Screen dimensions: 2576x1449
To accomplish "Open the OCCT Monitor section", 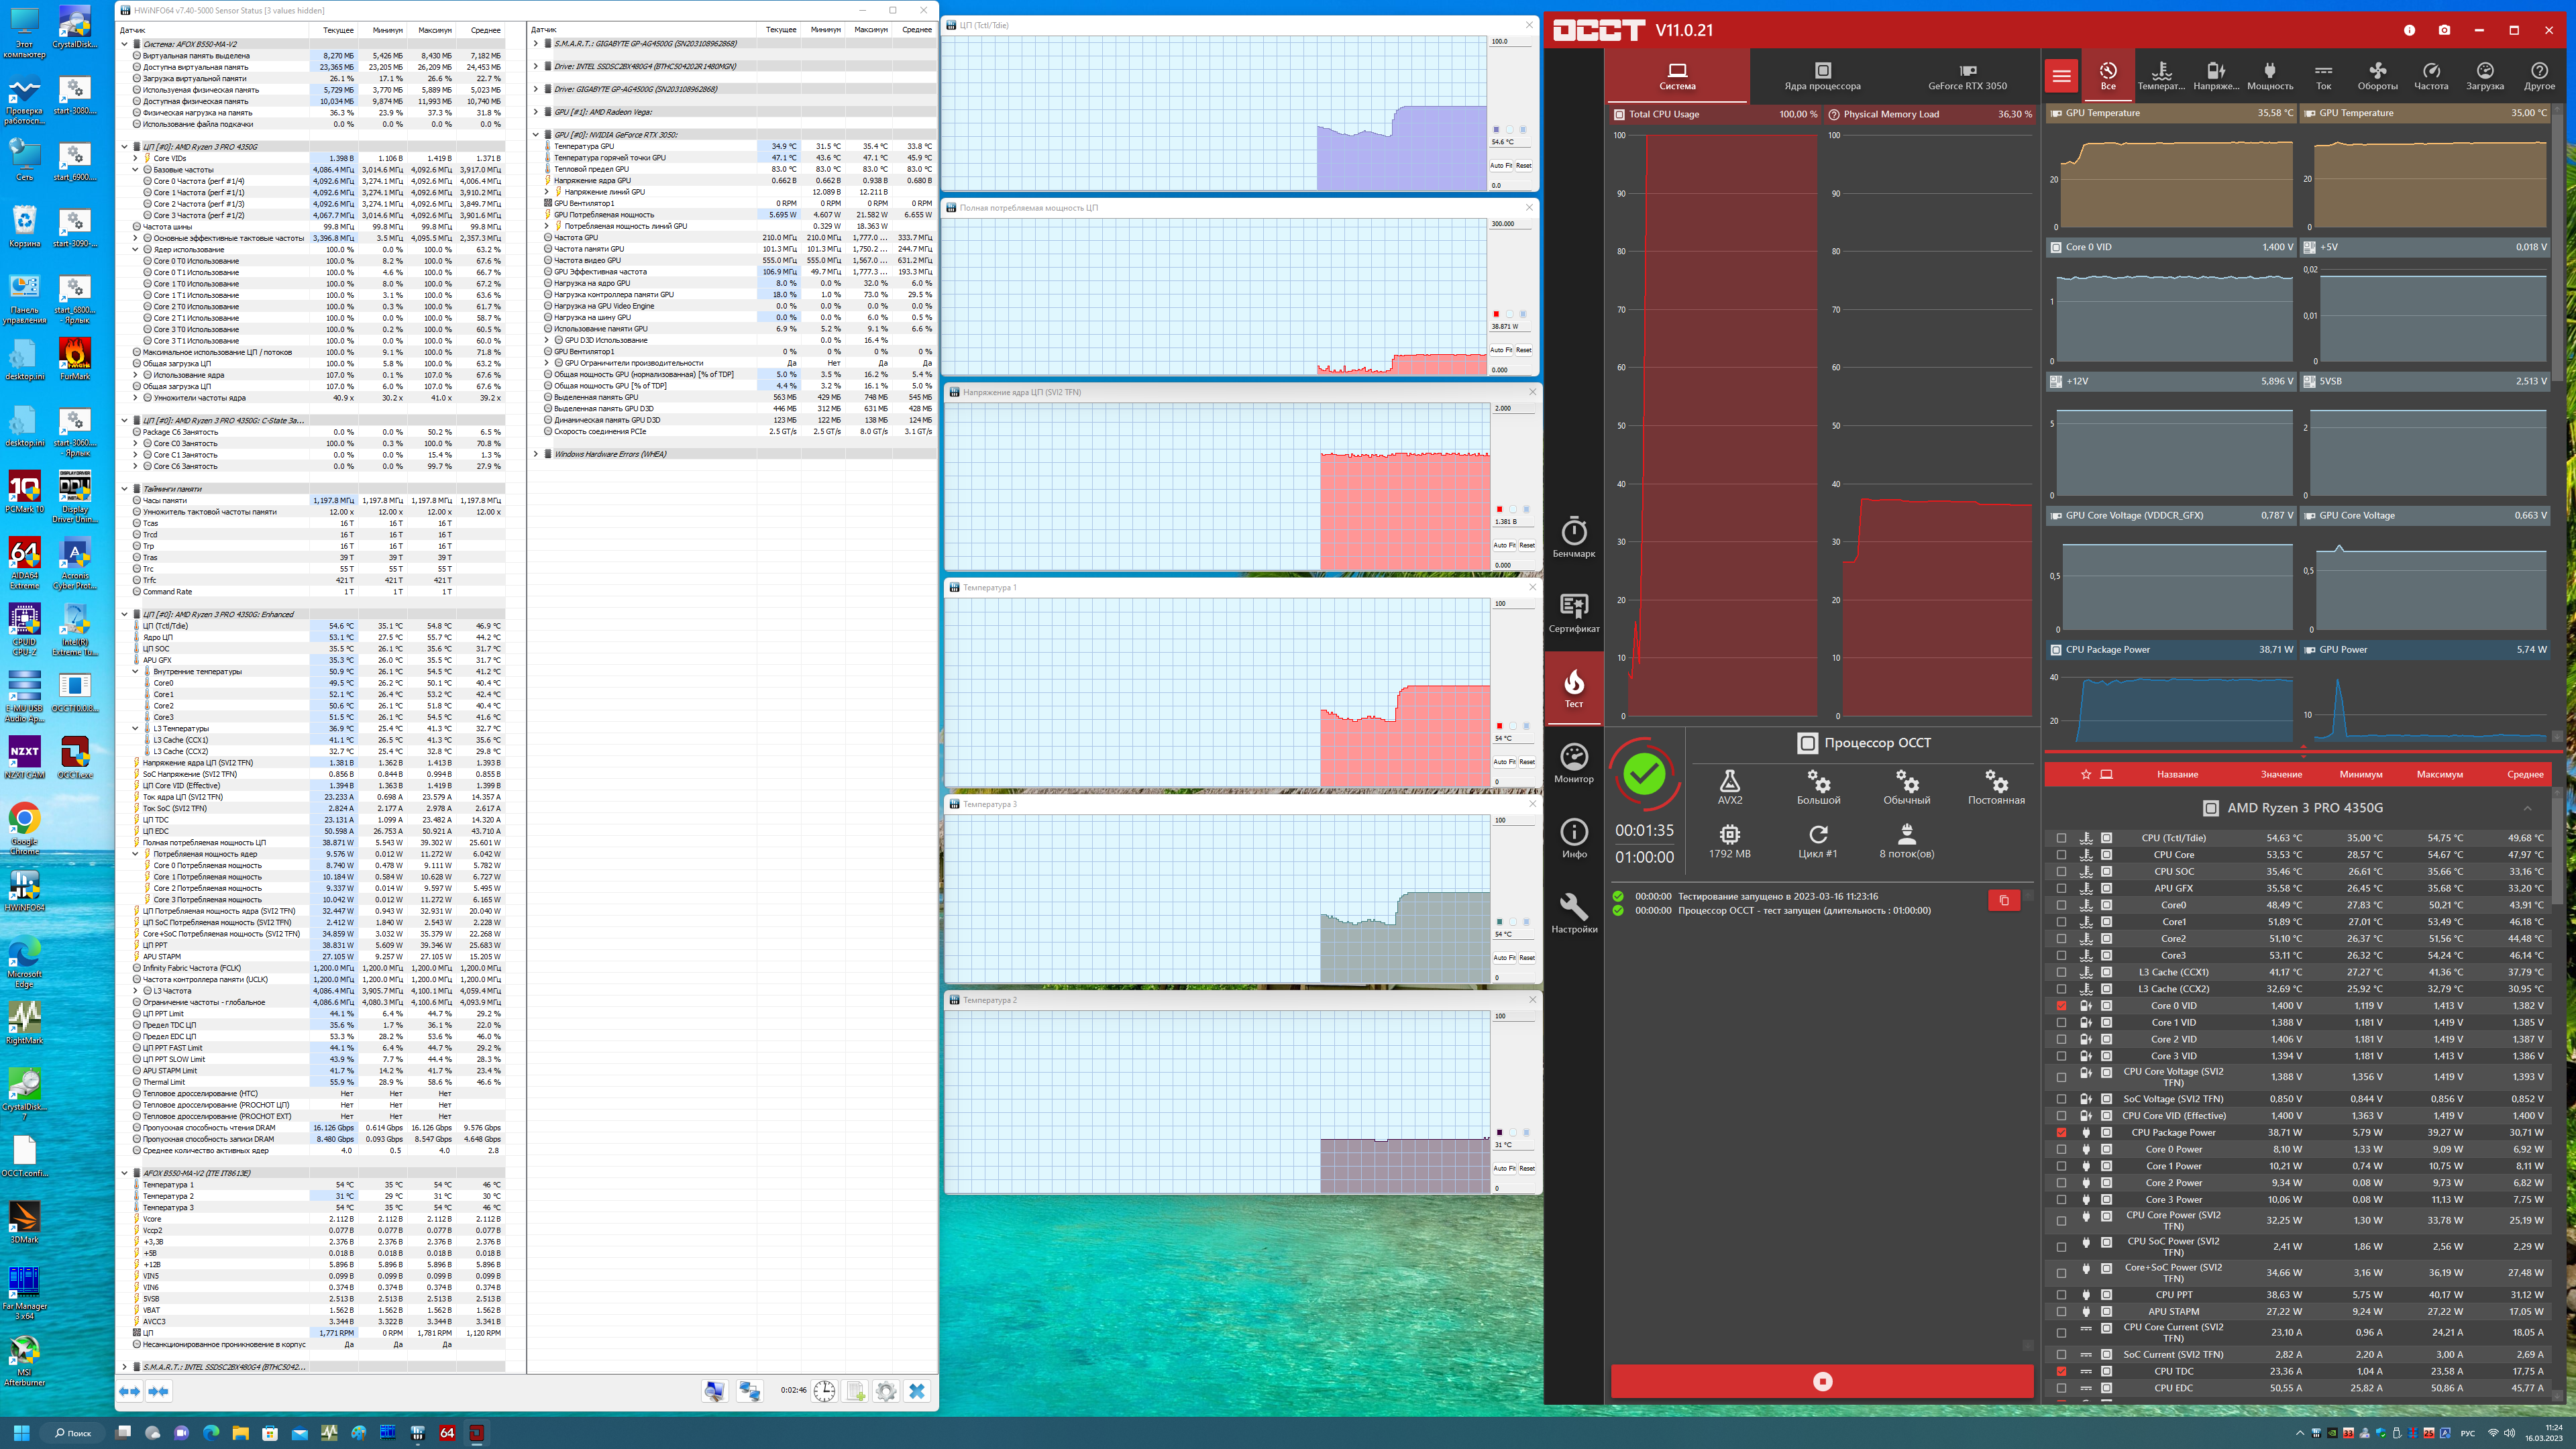I will (x=1573, y=763).
